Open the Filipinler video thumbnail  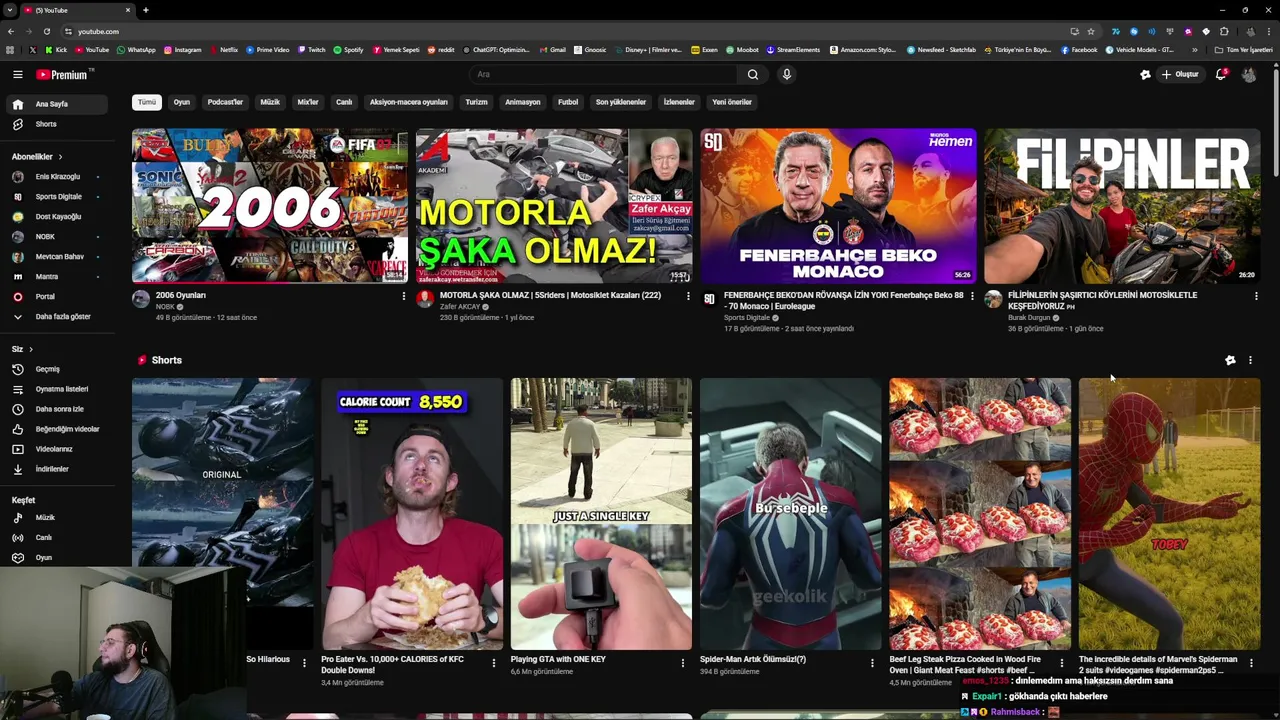point(1122,206)
